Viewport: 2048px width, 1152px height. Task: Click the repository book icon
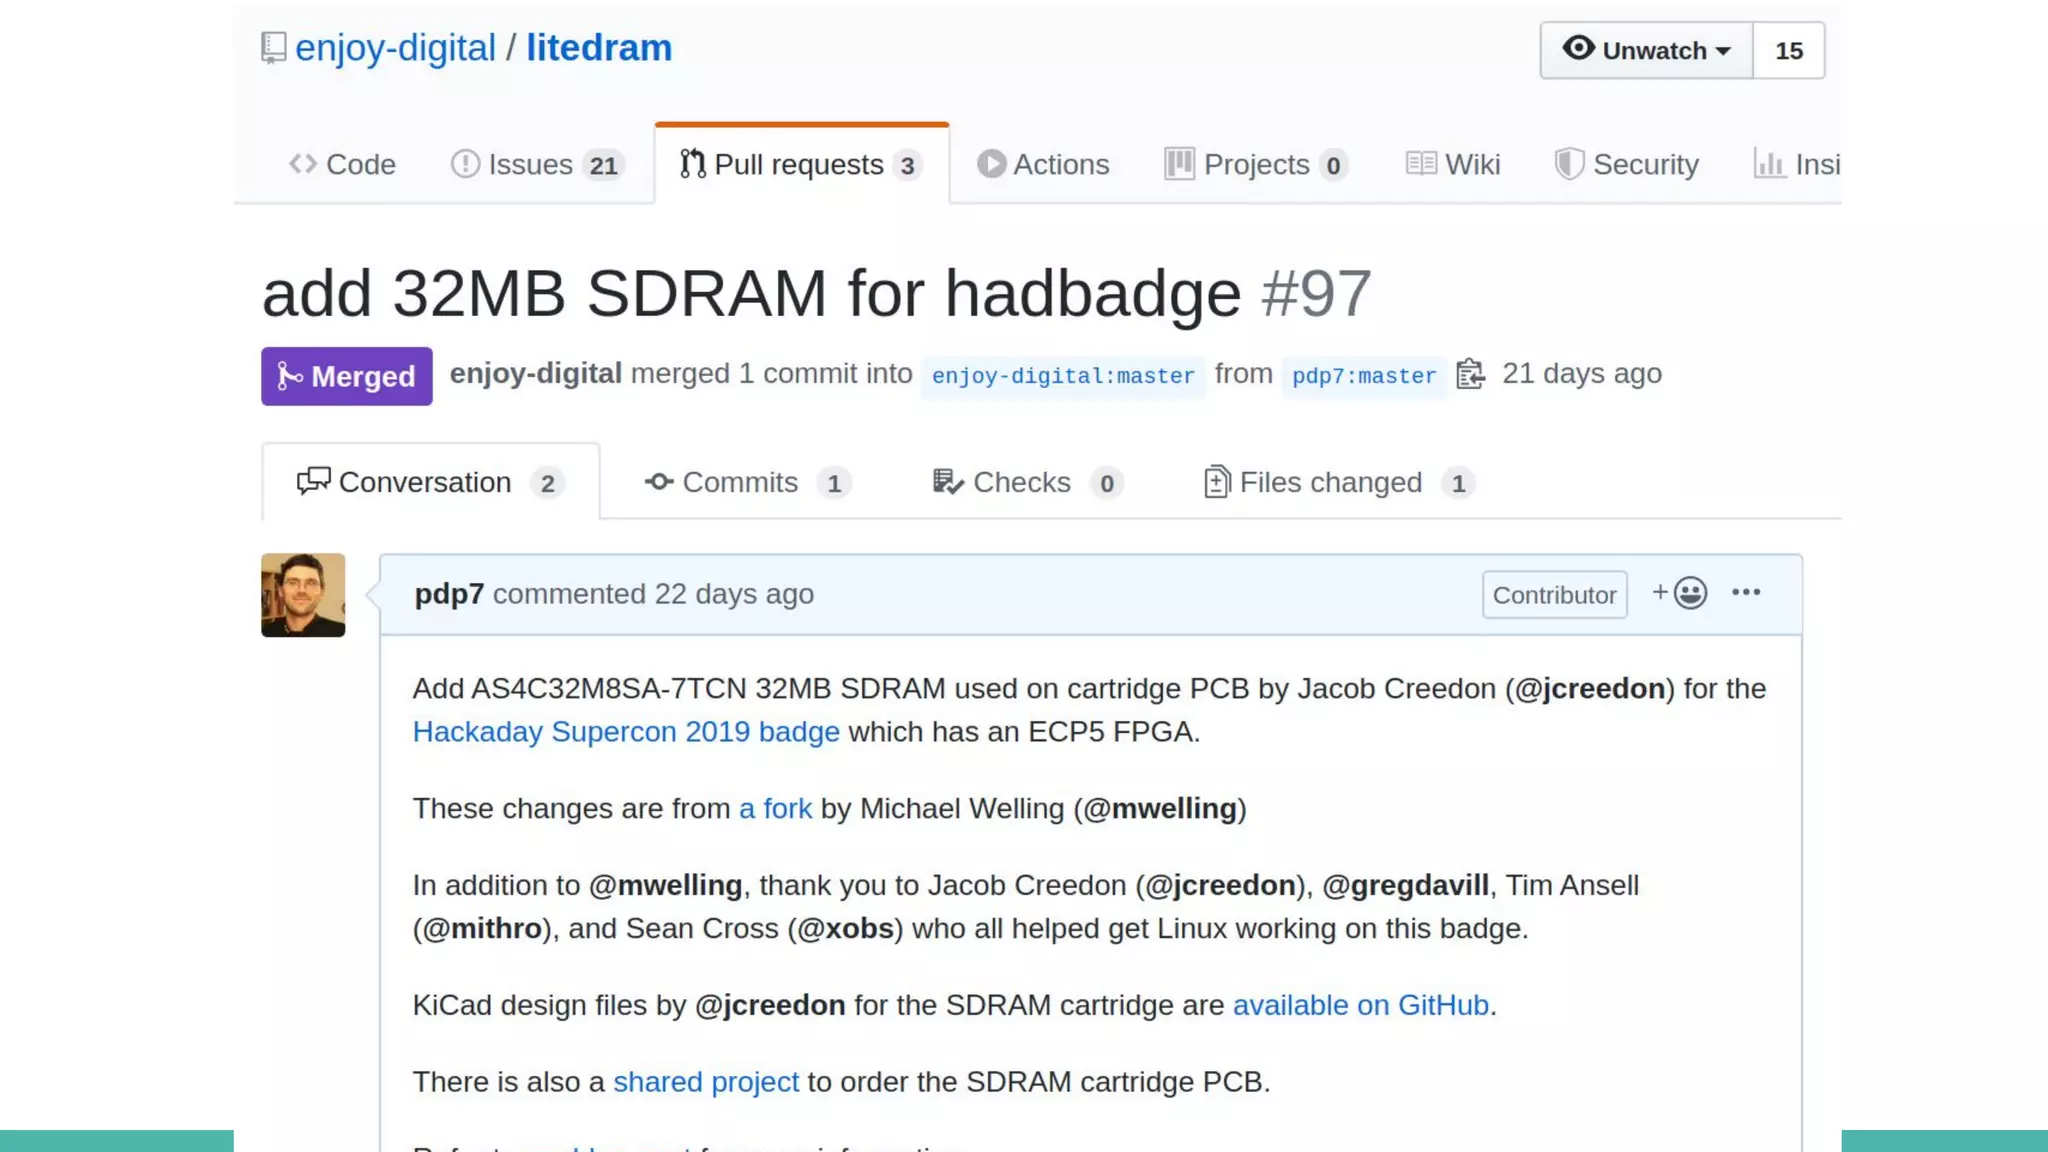(273, 48)
